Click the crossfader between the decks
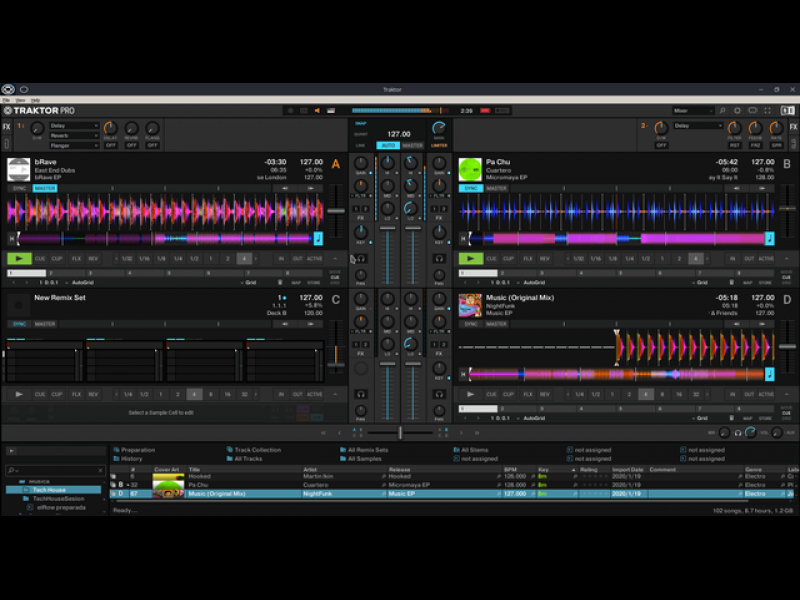This screenshot has width=800, height=600. pyautogui.click(x=400, y=432)
